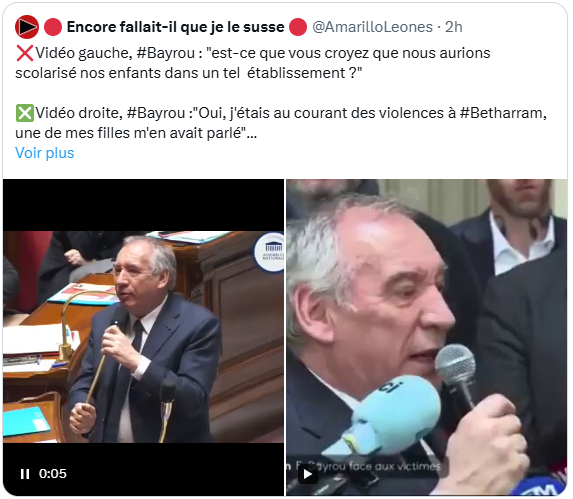The height and width of the screenshot is (499, 573).
Task: Open profile name Encore fallait-il que je le susse
Action: (175, 27)
